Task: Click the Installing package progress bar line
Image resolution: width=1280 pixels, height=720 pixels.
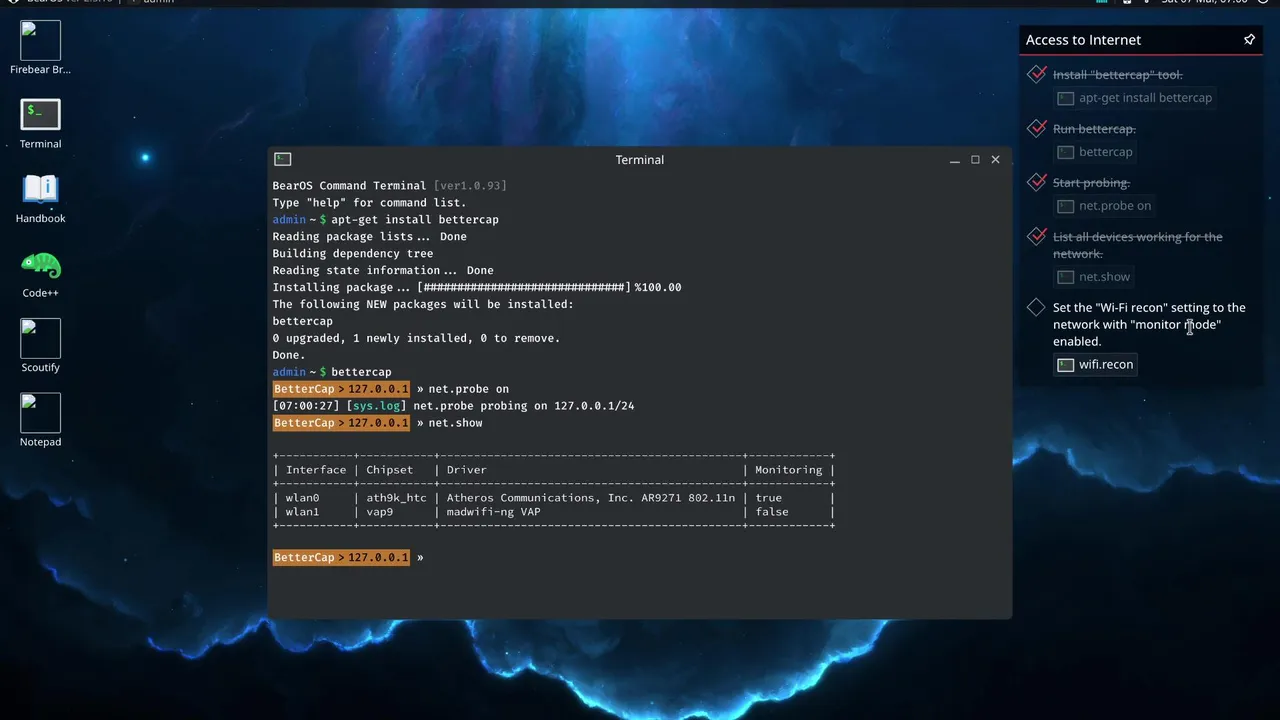Action: [477, 287]
